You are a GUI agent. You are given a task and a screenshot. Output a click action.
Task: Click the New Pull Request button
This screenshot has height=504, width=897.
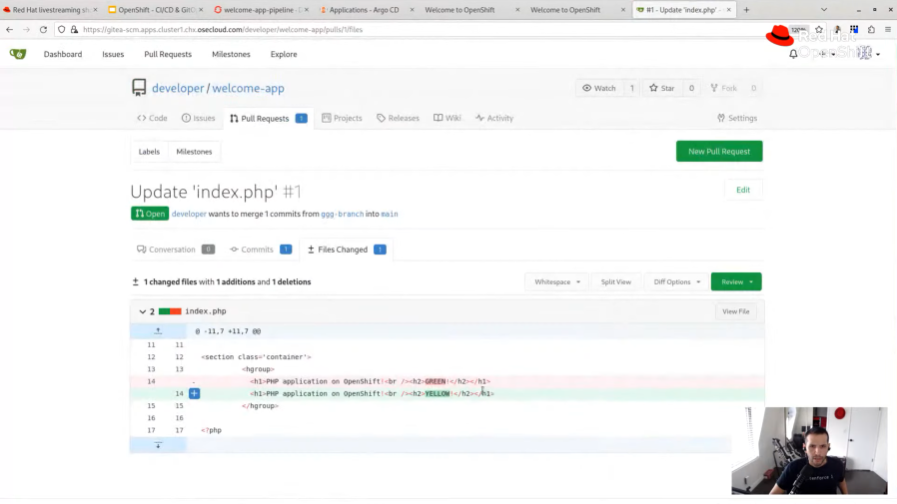point(719,152)
